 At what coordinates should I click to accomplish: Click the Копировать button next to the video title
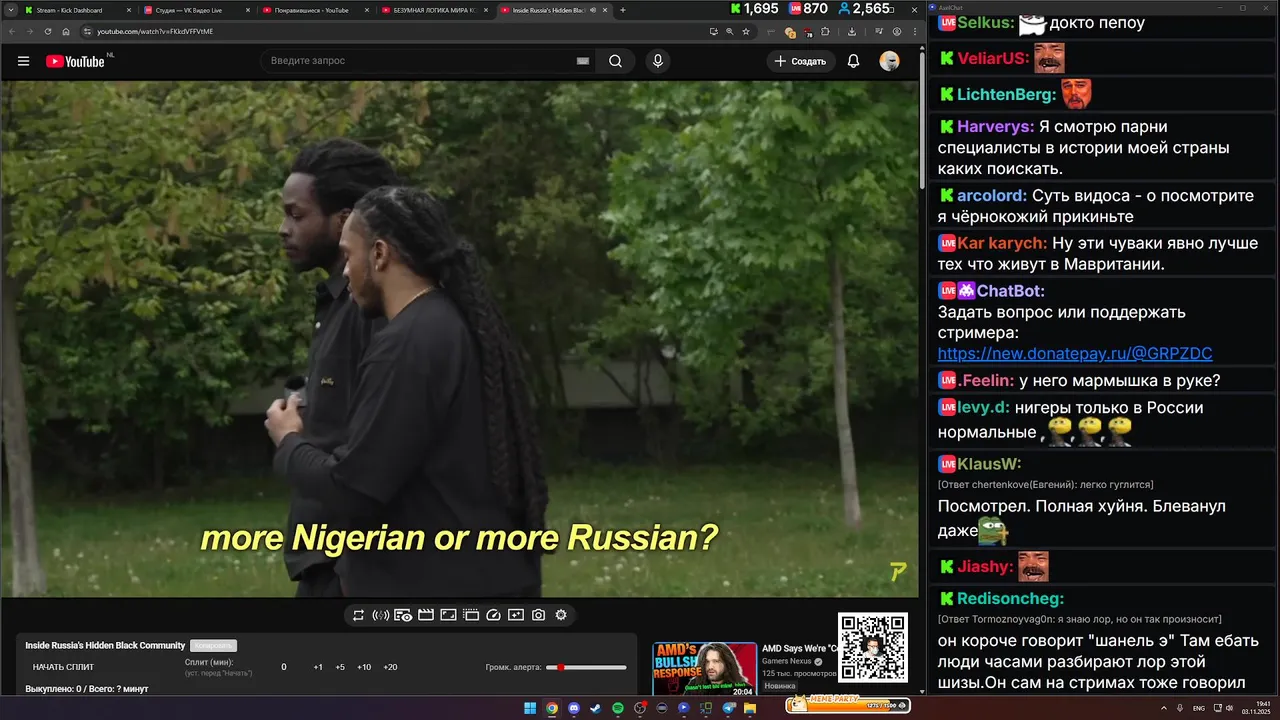[212, 646]
